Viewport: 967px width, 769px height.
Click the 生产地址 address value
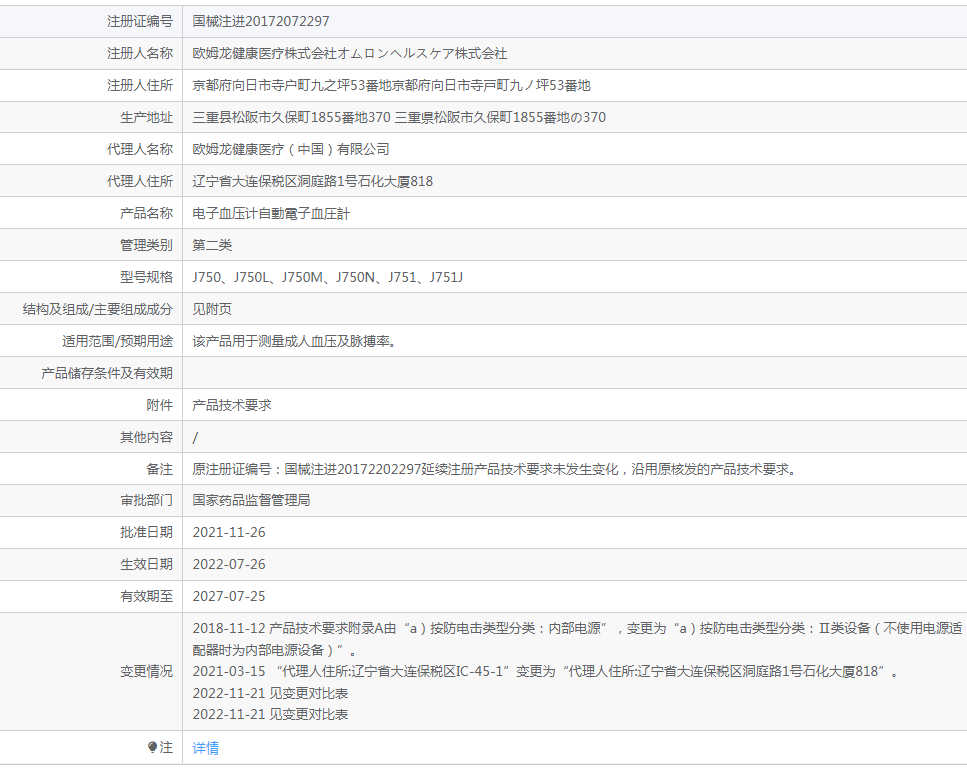(x=399, y=117)
